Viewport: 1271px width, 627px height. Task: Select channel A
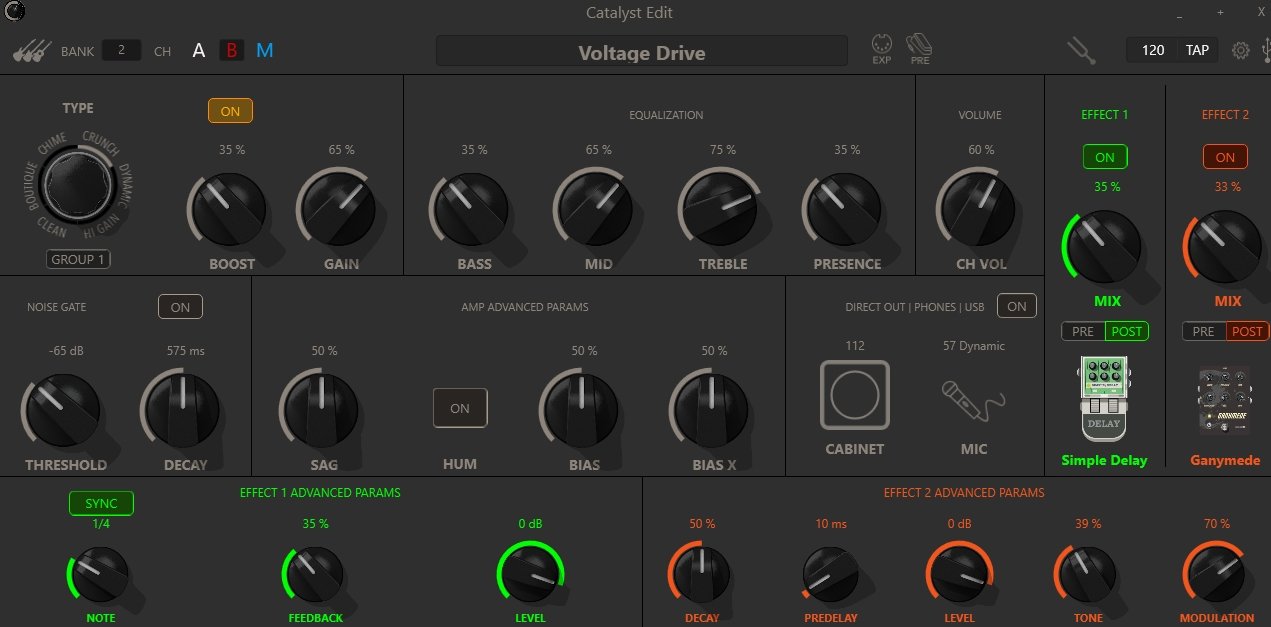click(x=199, y=50)
